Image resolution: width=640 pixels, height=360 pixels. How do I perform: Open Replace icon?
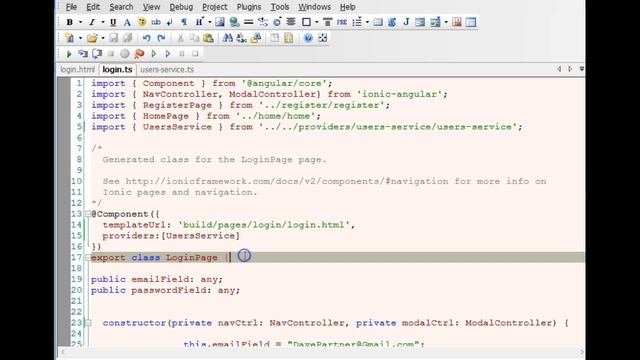(242, 38)
